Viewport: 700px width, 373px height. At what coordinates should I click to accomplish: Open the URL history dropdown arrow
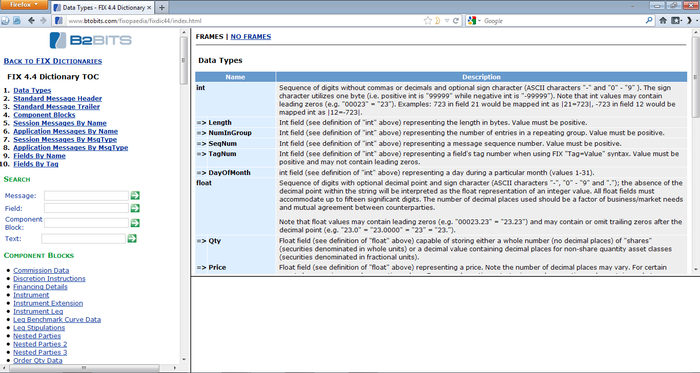coord(446,21)
